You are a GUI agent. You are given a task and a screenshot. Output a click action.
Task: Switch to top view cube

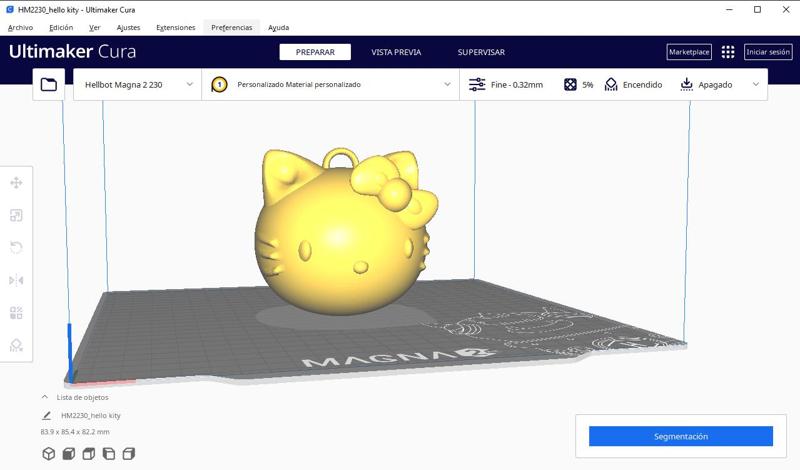click(x=89, y=454)
